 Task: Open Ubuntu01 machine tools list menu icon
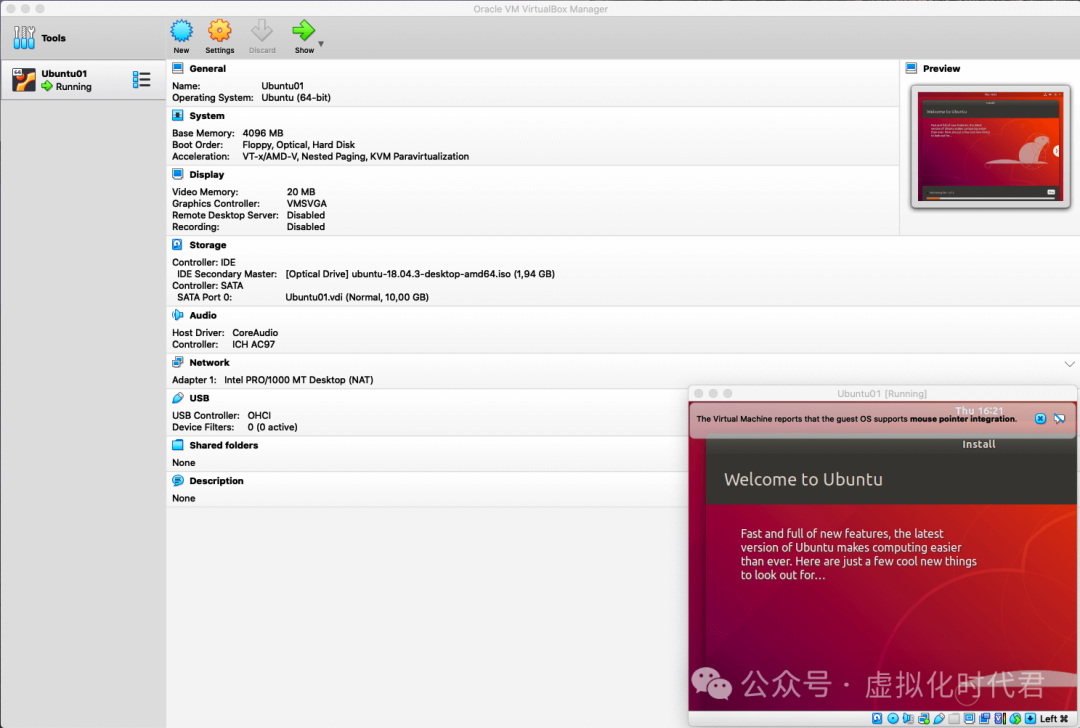coord(141,80)
